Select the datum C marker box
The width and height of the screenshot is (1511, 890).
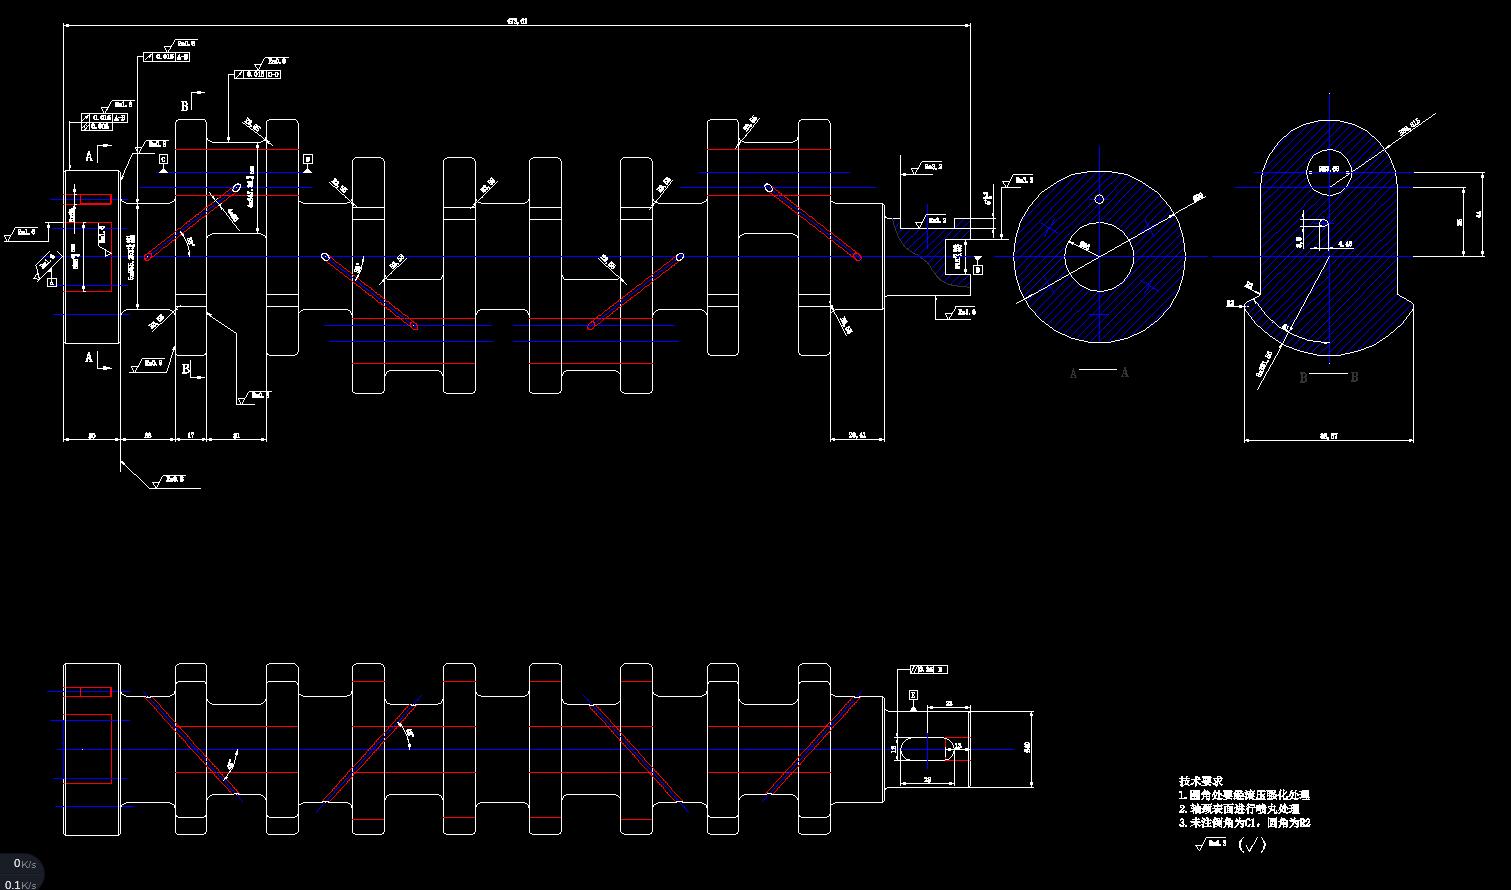pos(163,158)
